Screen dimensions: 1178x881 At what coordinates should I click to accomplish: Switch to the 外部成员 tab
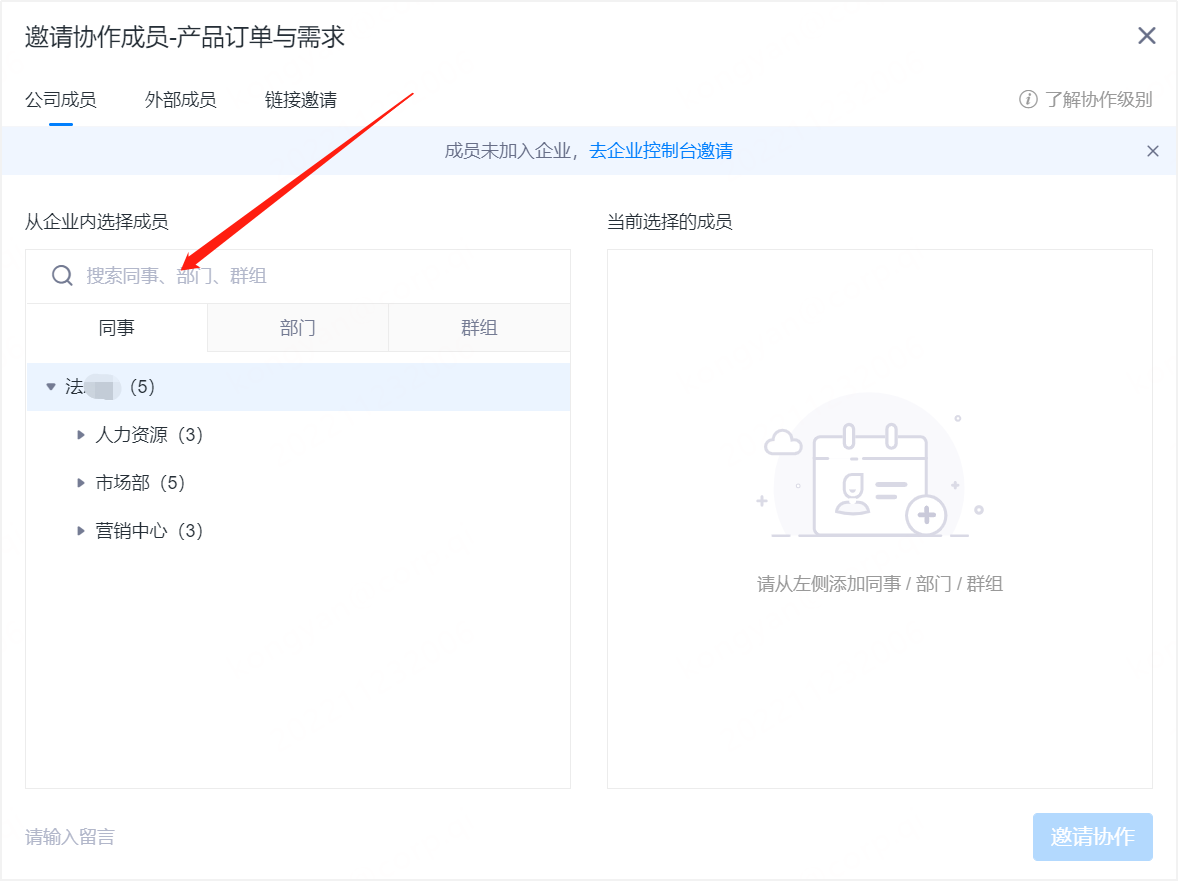click(x=180, y=100)
